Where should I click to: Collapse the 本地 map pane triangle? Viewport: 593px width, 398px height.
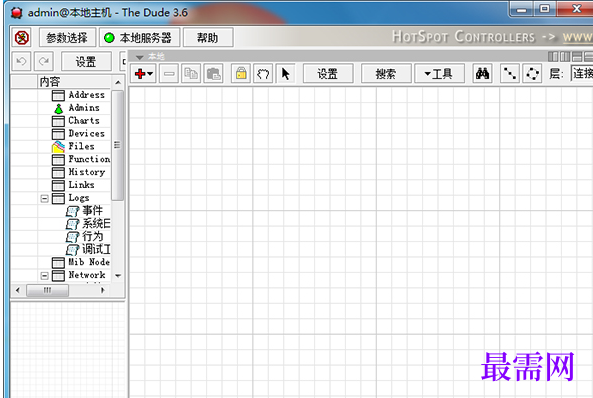140,57
